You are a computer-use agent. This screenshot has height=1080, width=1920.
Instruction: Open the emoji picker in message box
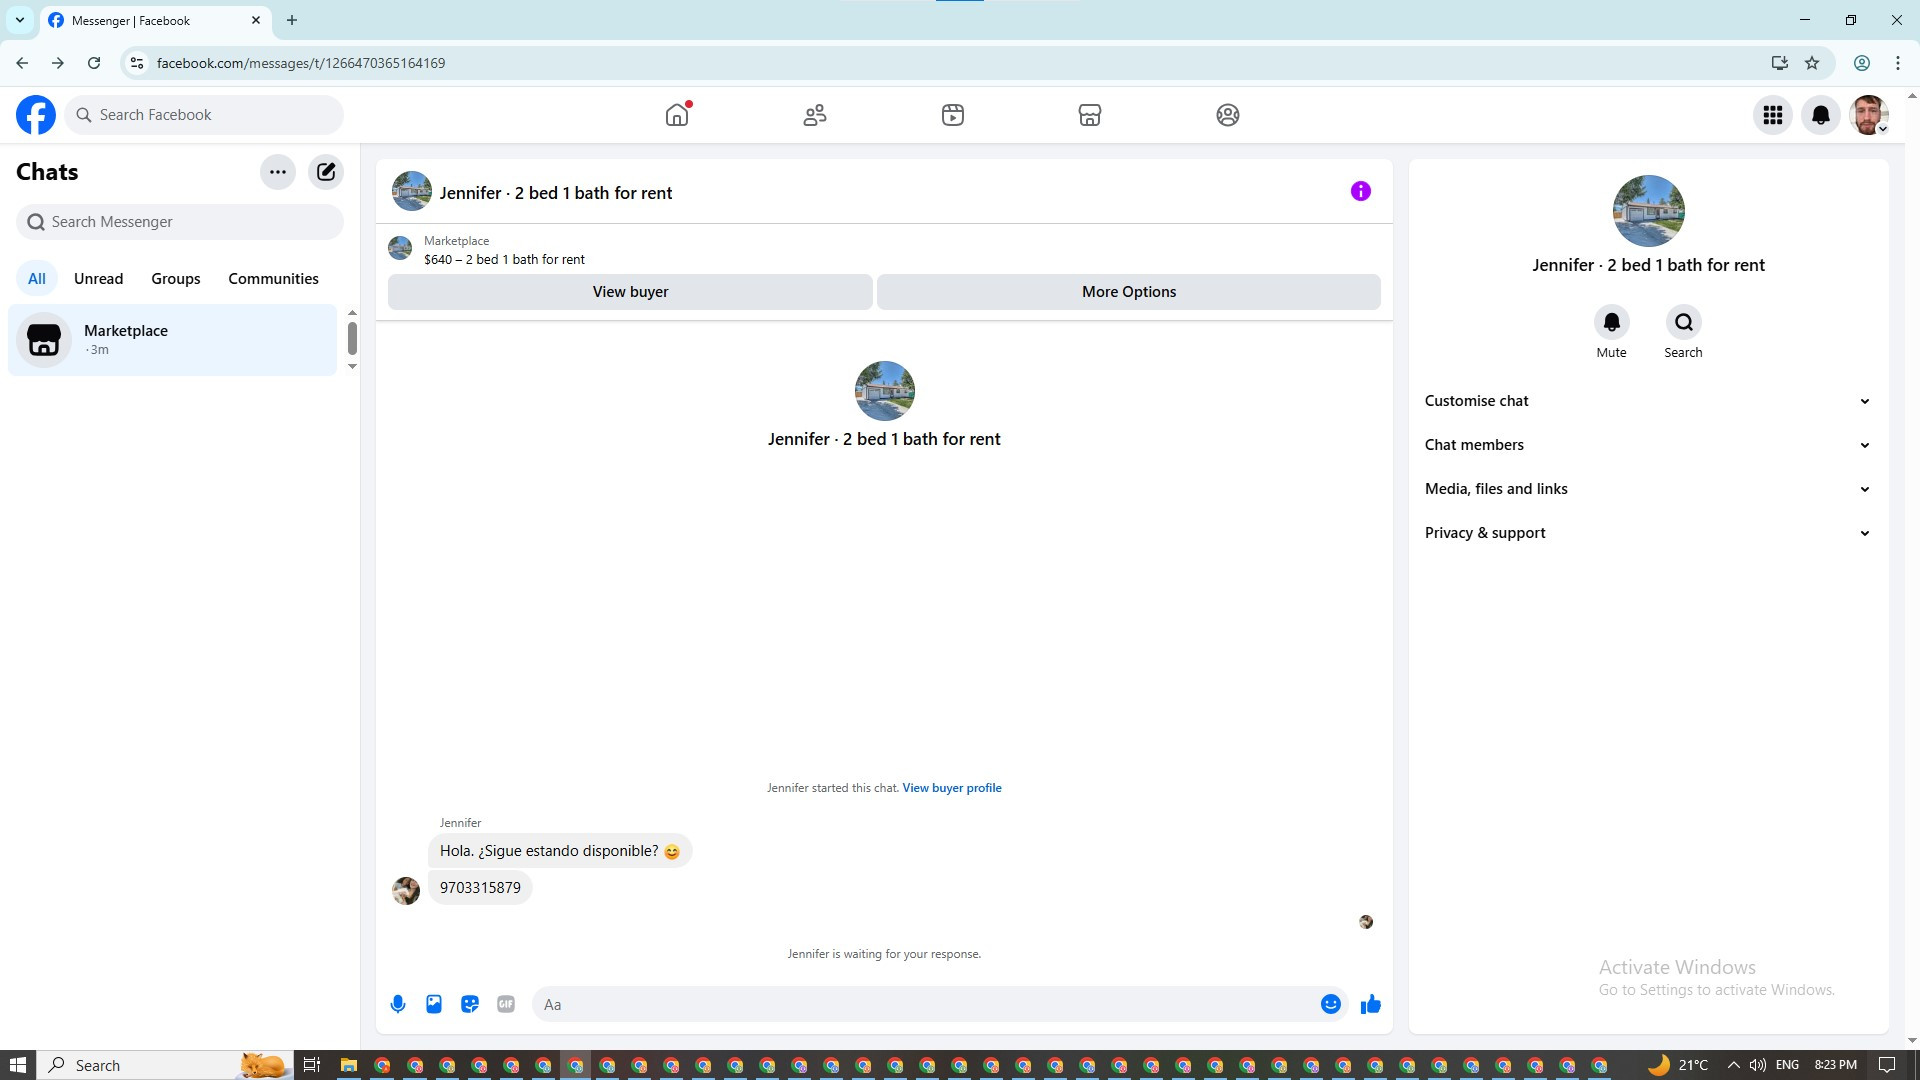pos(1331,1004)
